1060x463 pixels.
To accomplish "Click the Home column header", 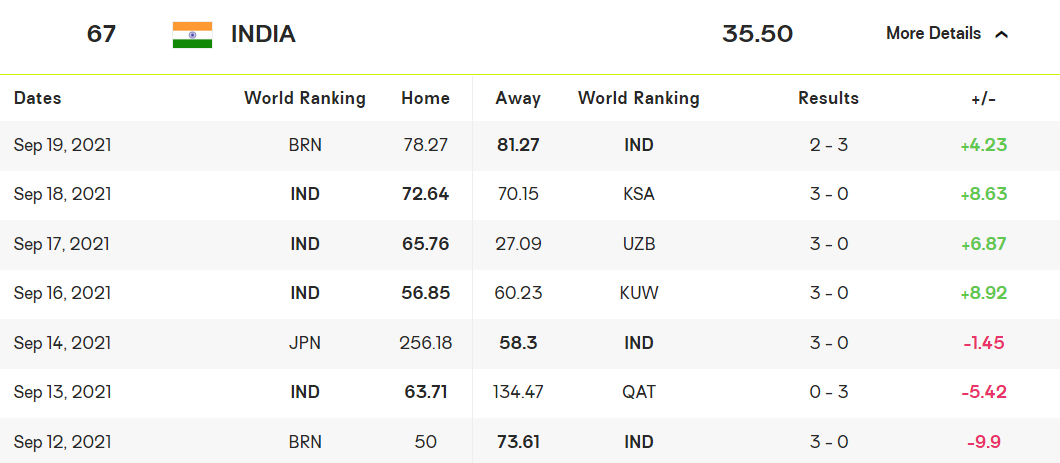I will click(425, 98).
